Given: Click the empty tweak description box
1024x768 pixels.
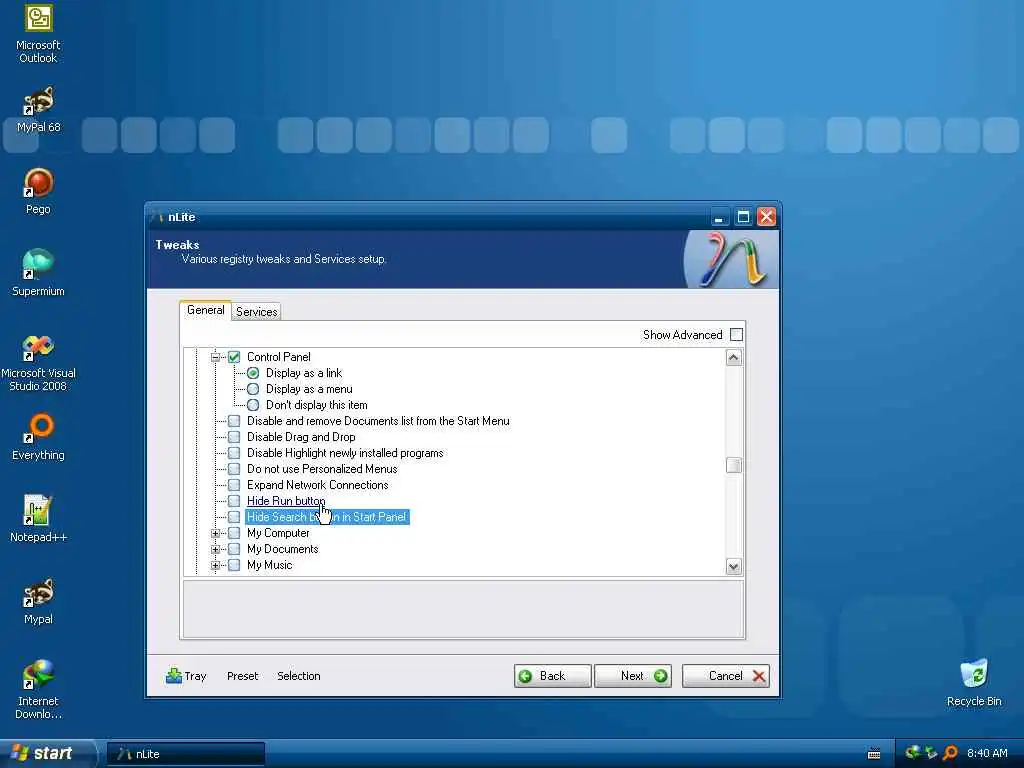Looking at the screenshot, I should (463, 609).
